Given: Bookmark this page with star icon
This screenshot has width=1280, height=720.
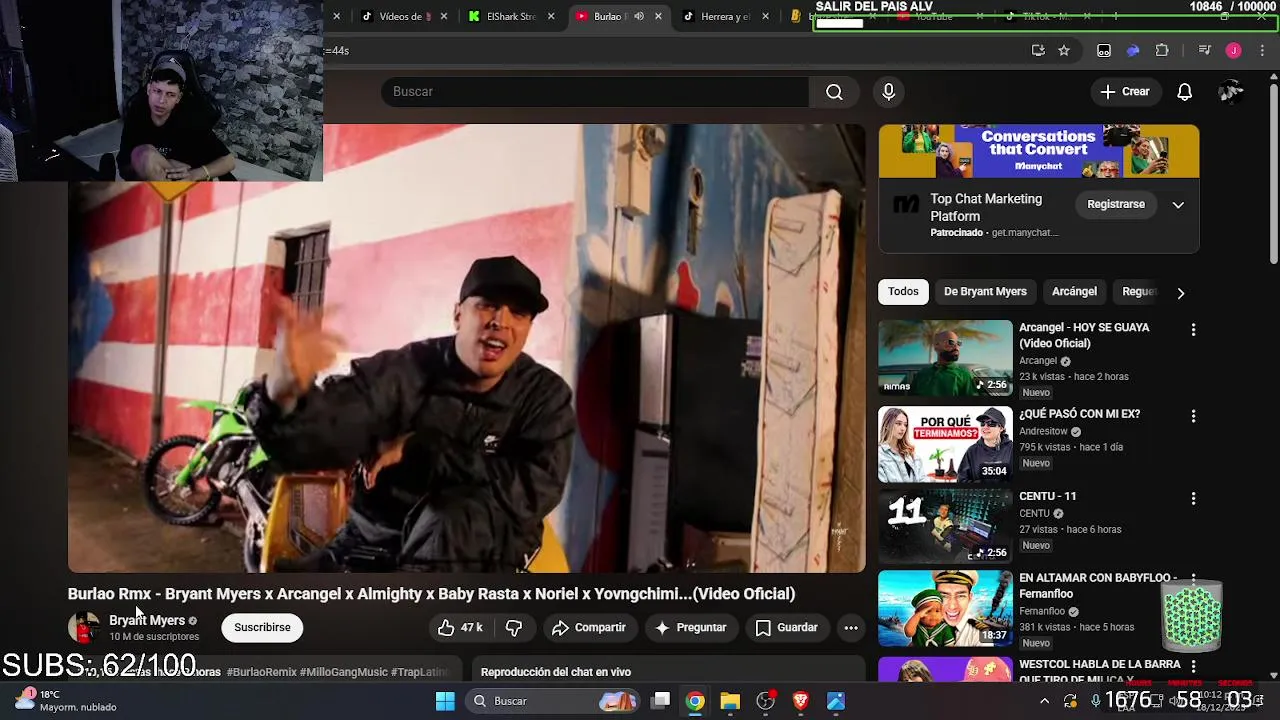Looking at the screenshot, I should tap(1064, 51).
